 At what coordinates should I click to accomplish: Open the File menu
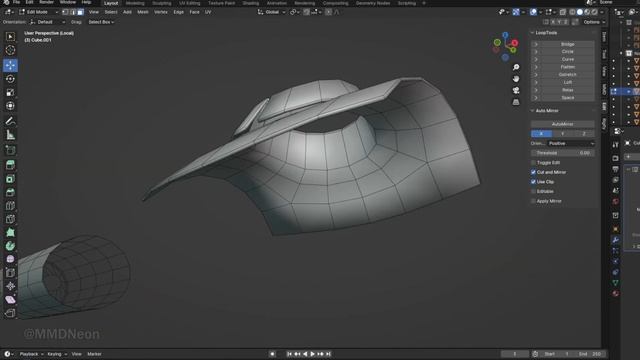pos(16,2)
